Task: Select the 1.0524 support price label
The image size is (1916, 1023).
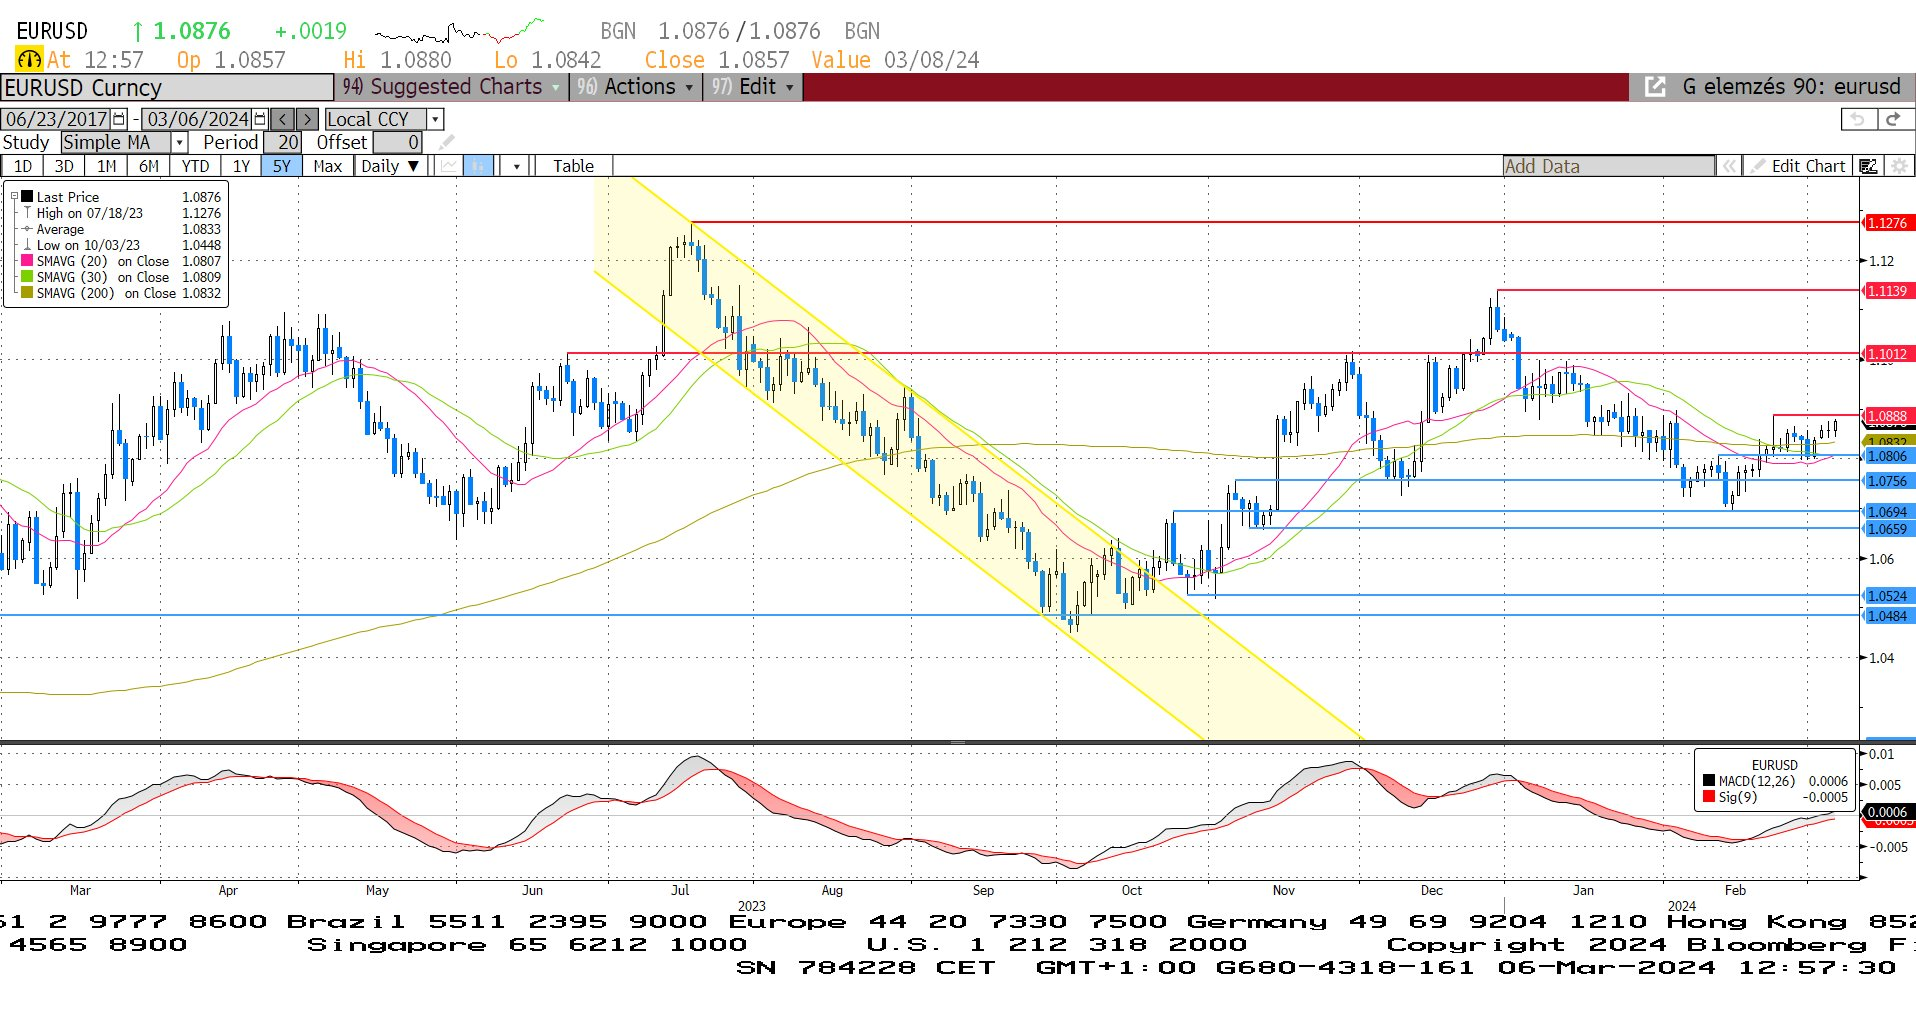Action: tap(1888, 596)
